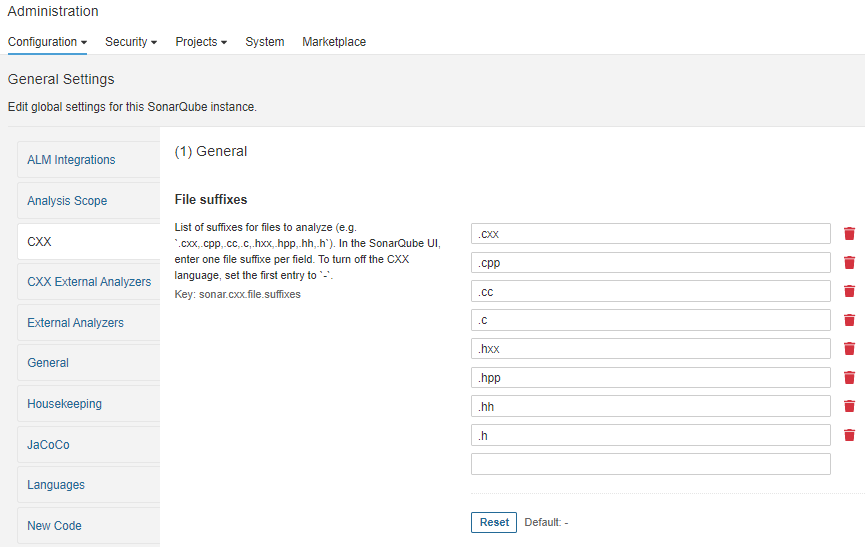Viewport: 865px width, 547px height.
Task: Expand the Security dropdown menu
Action: pos(131,42)
